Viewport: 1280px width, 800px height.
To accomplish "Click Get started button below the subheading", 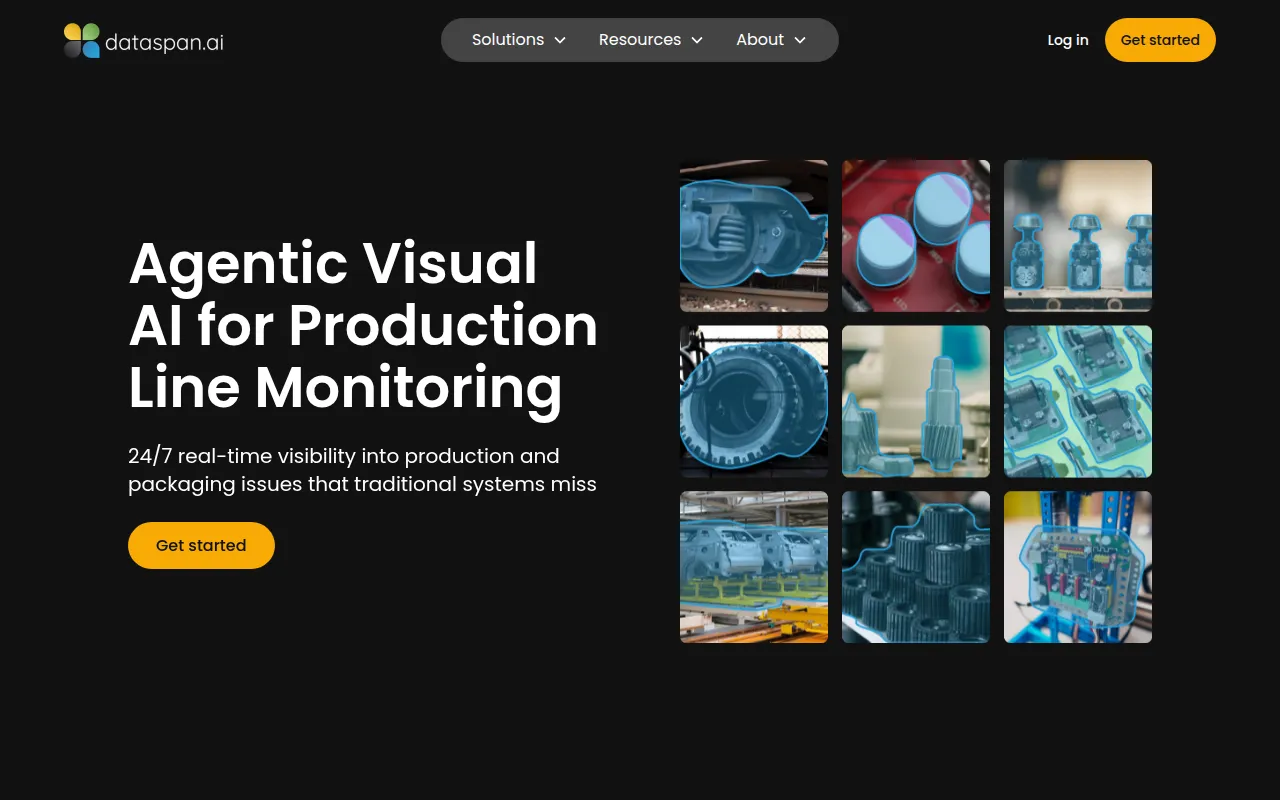I will 201,545.
